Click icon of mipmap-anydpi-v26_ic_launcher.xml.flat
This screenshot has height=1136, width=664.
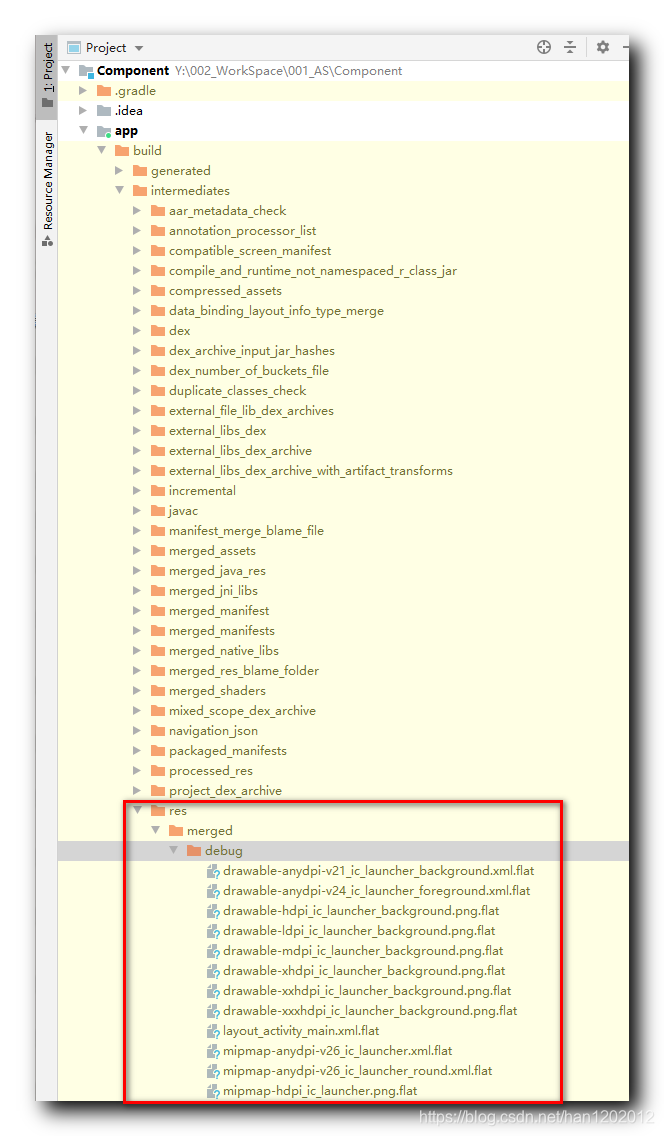click(213, 1051)
